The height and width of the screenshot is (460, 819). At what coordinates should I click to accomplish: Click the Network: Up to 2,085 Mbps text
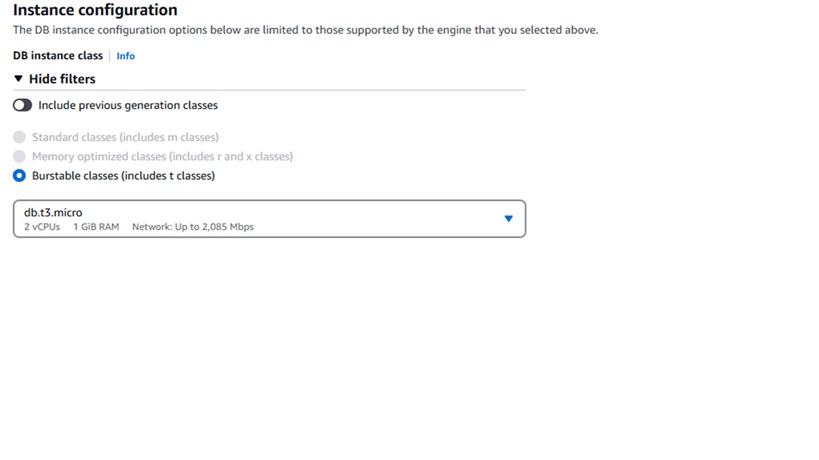click(x=192, y=227)
